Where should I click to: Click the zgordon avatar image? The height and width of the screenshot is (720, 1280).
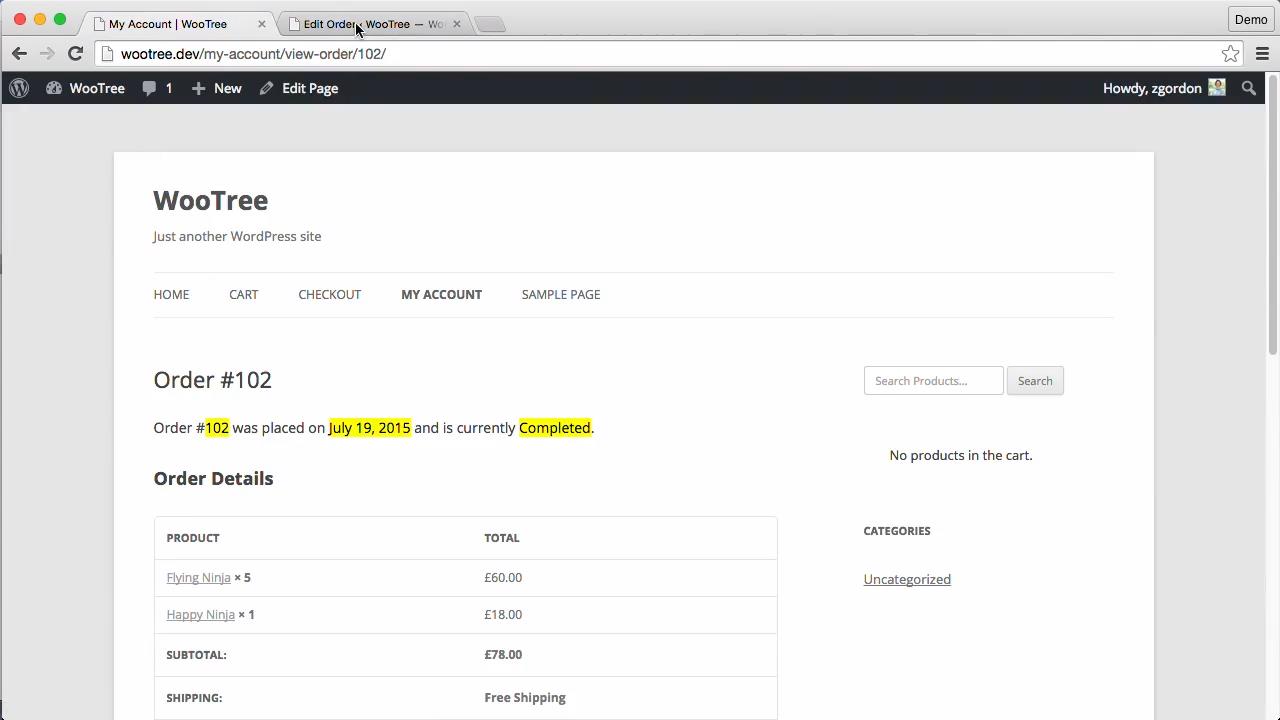click(x=1217, y=88)
